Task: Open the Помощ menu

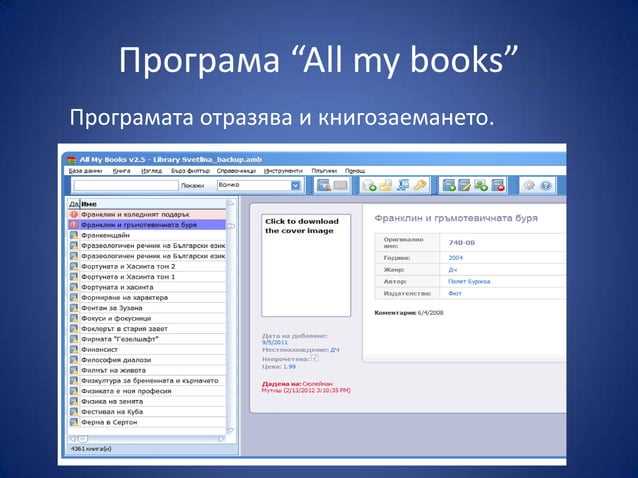Action: [355, 171]
